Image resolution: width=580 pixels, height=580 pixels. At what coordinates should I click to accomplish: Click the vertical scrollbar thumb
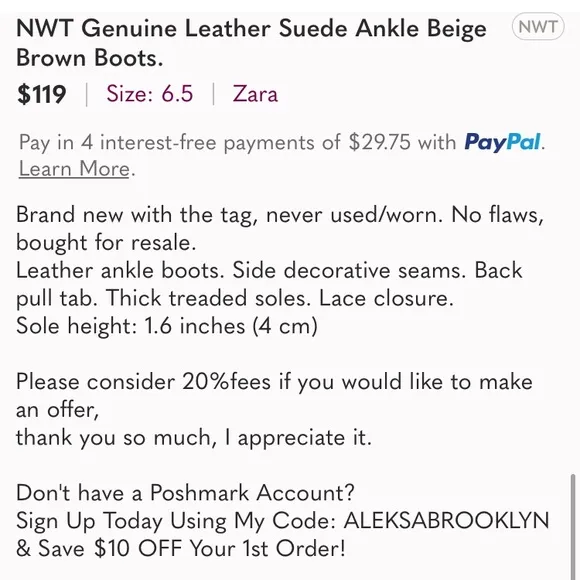pos(573,526)
